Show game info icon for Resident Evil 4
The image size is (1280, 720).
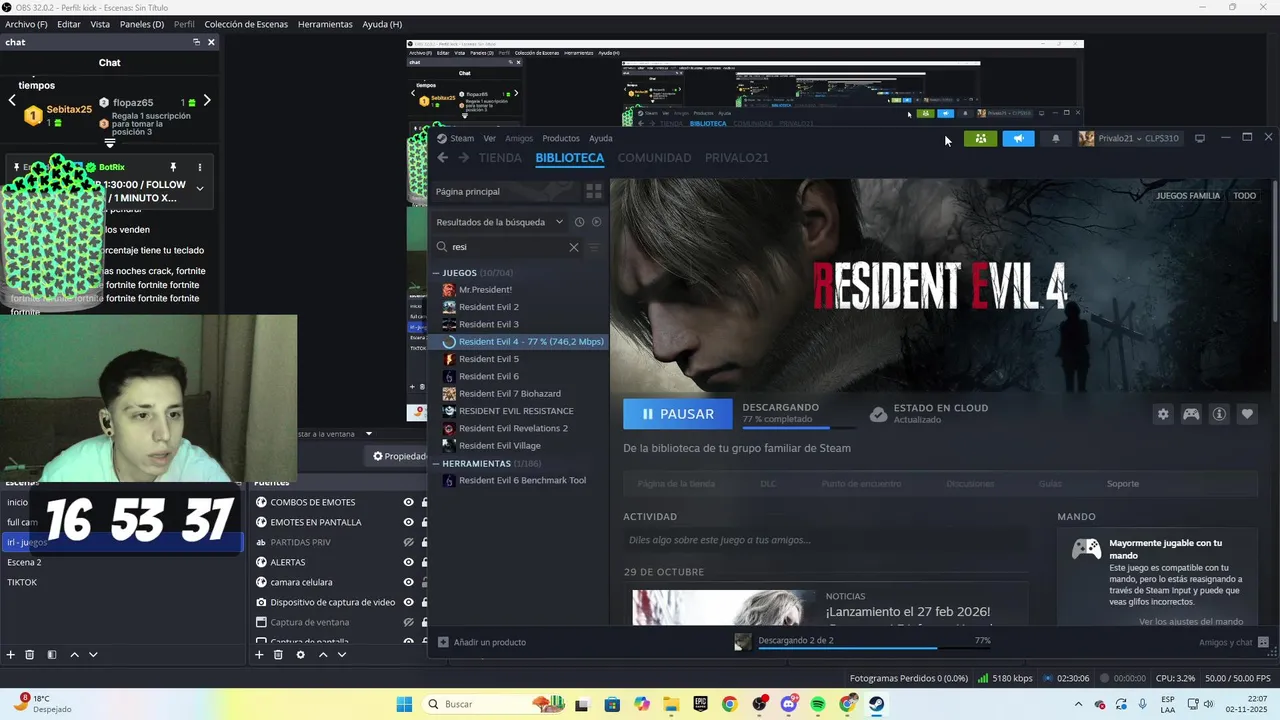point(1219,414)
